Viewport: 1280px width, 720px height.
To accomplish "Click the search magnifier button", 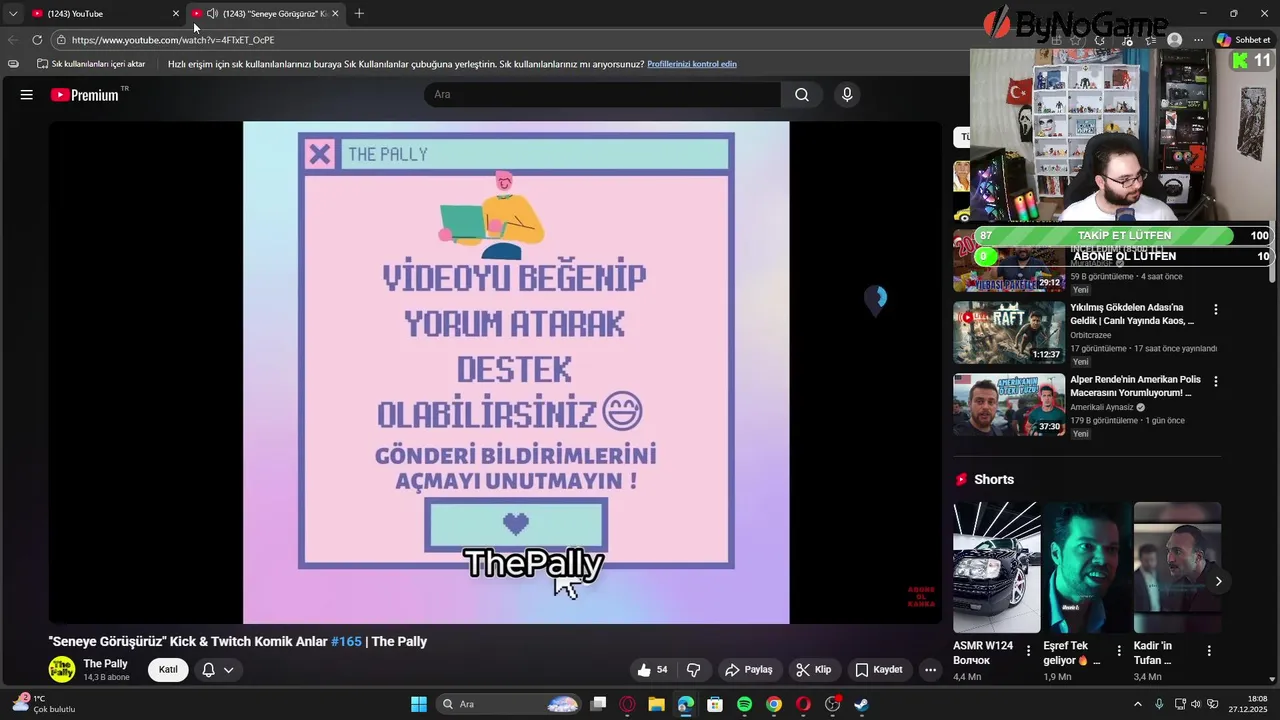I will coord(802,95).
